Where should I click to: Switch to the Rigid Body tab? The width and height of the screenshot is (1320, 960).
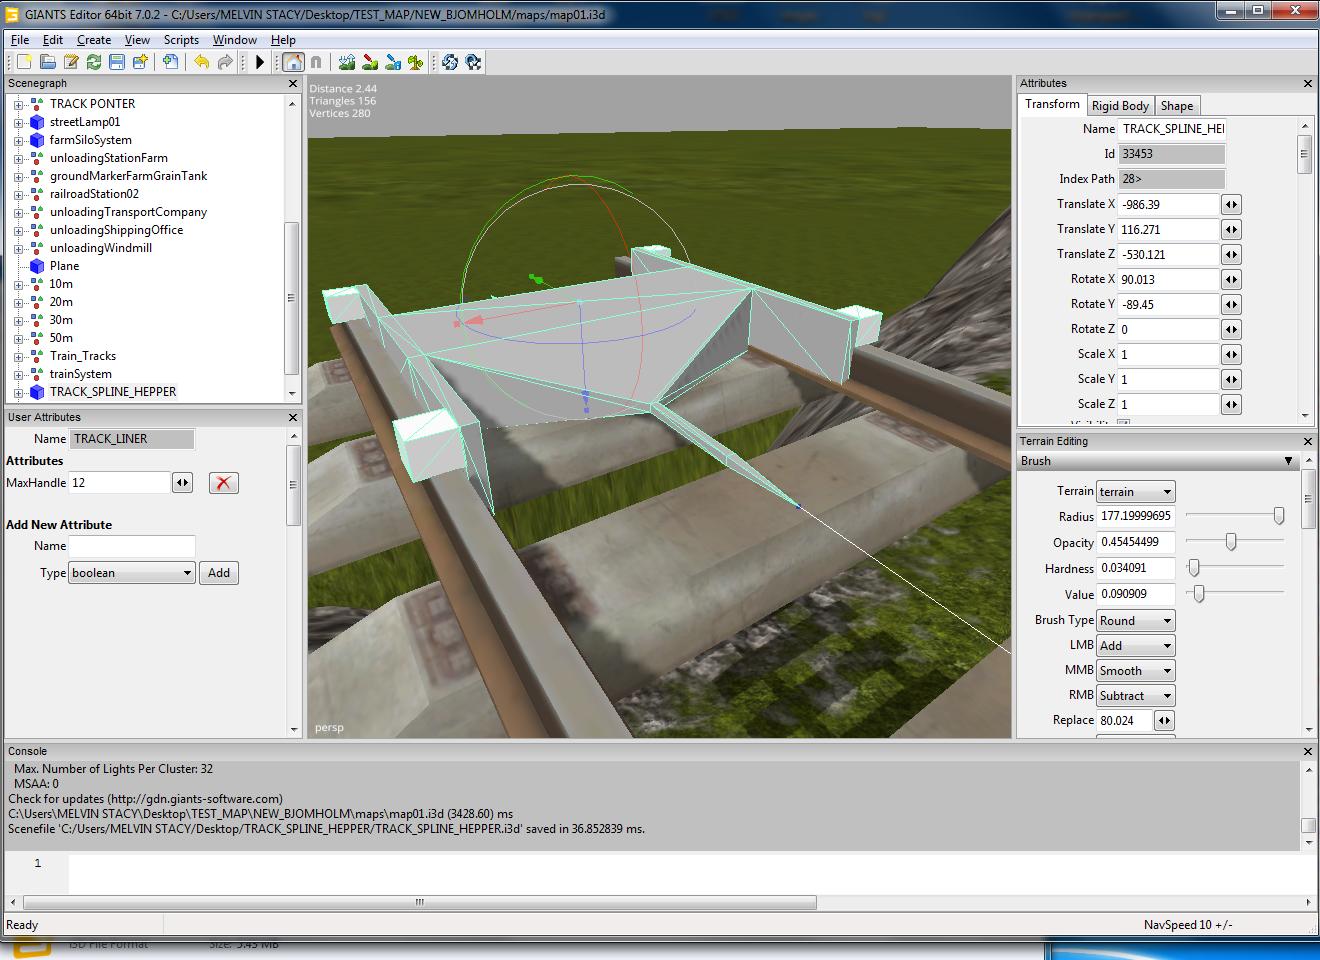pyautogui.click(x=1120, y=106)
